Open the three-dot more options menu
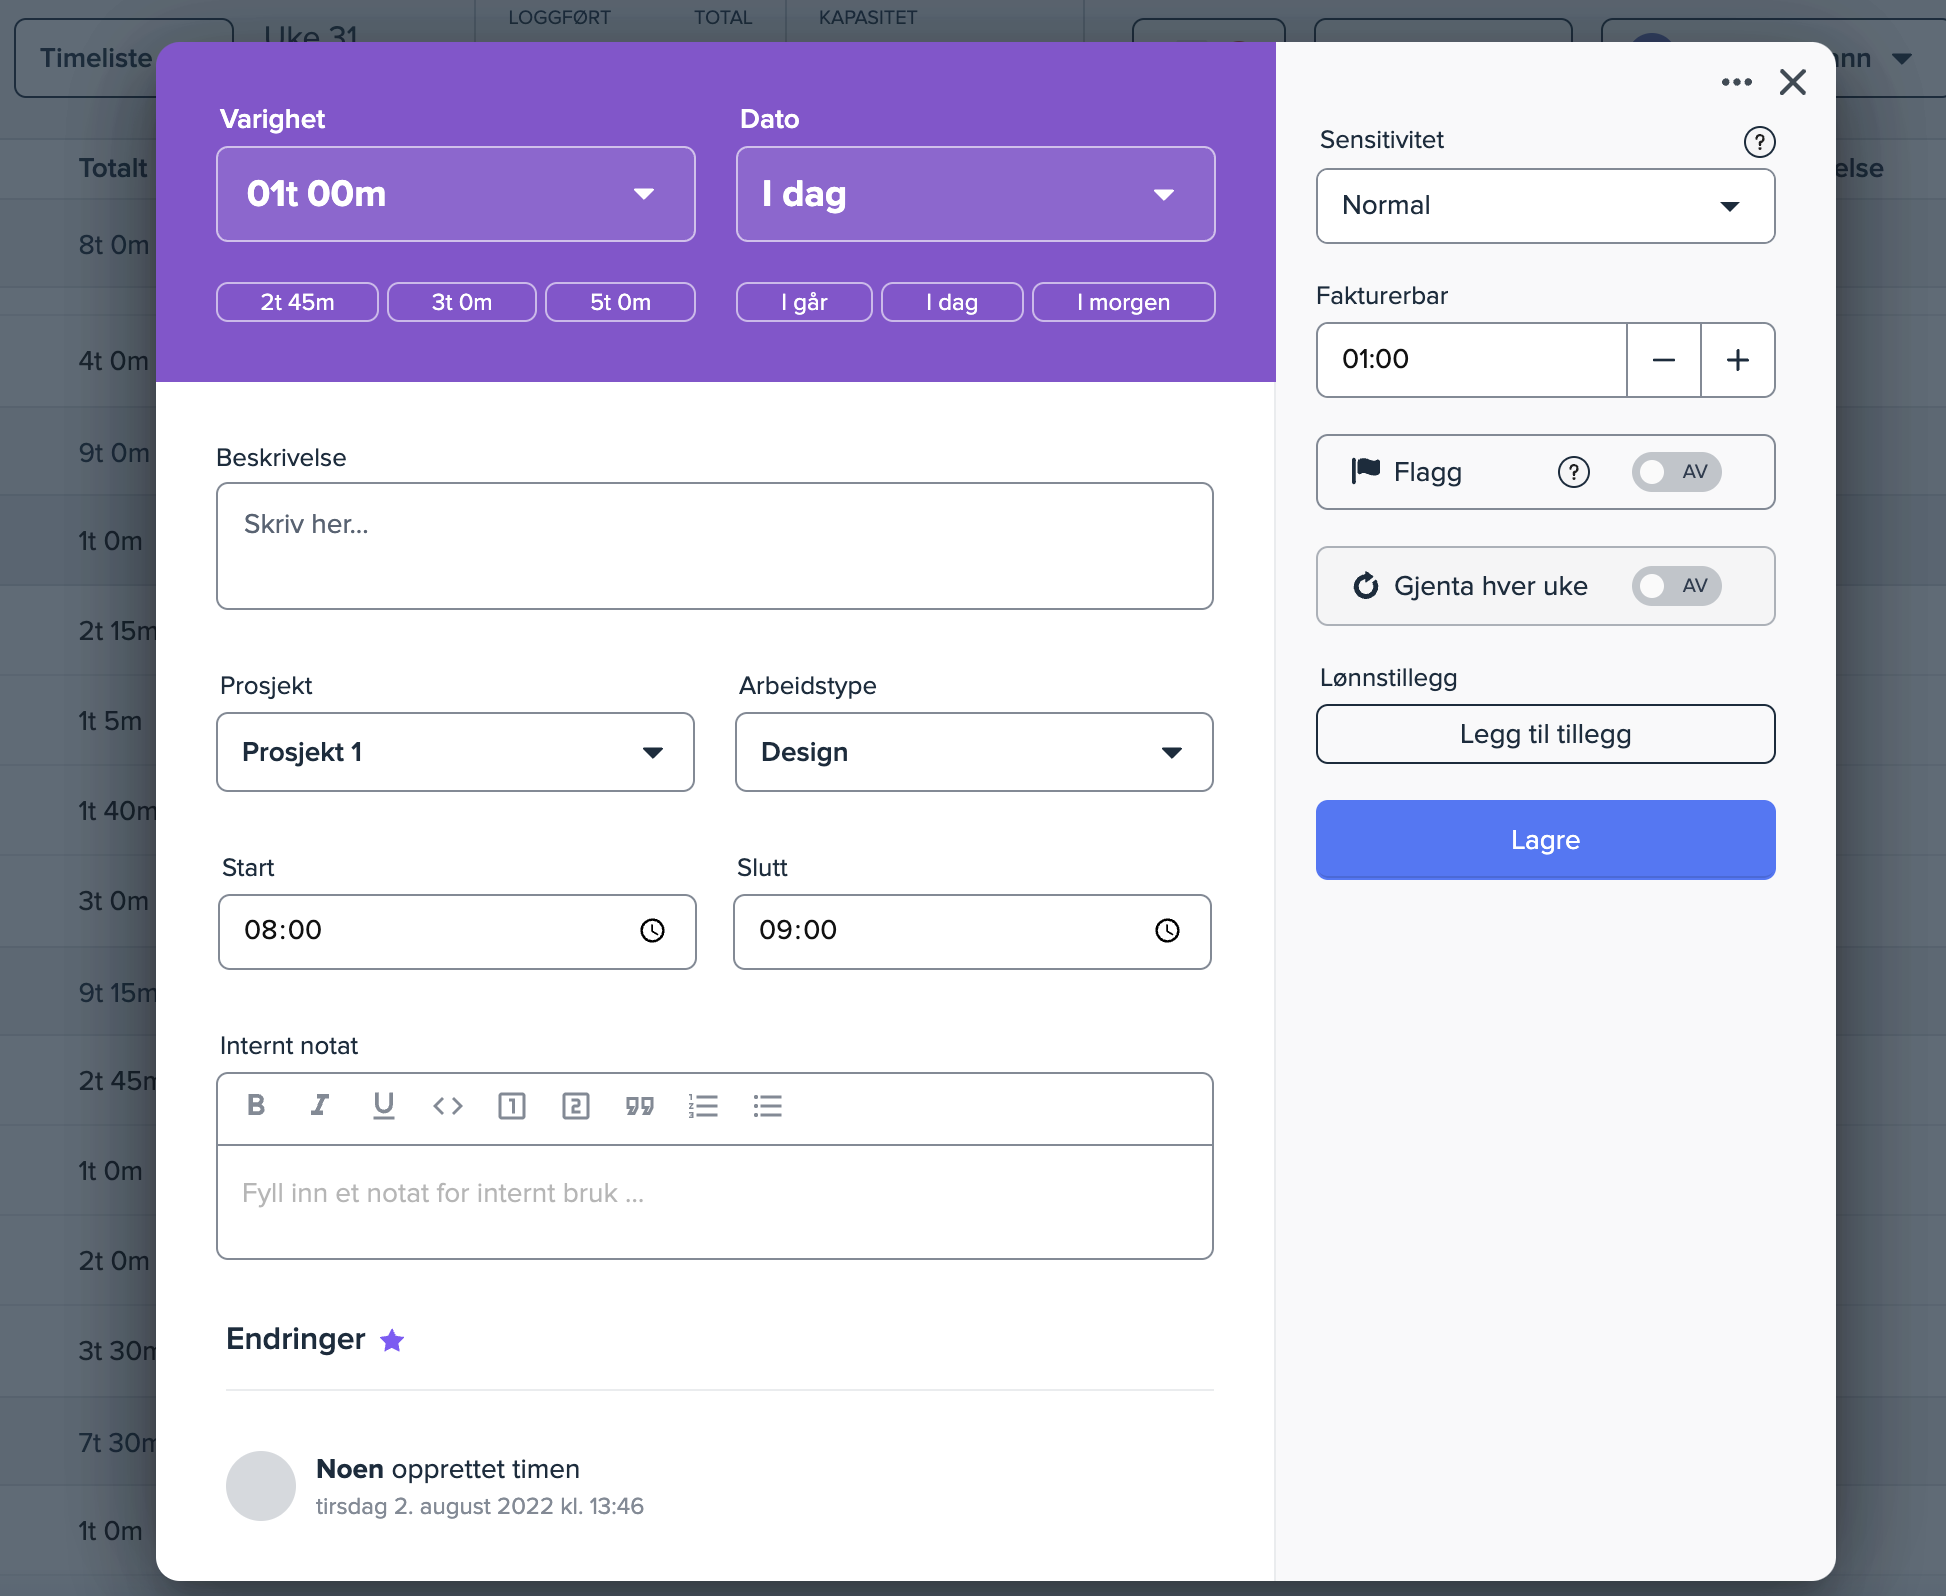Screen dimensions: 1946x1596 [x=1736, y=82]
